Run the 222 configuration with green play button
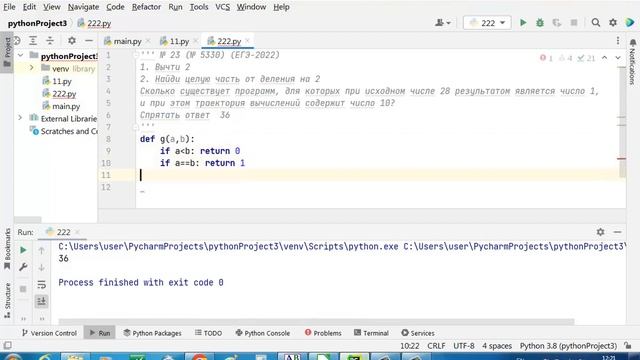The height and width of the screenshot is (360, 640). (523, 23)
